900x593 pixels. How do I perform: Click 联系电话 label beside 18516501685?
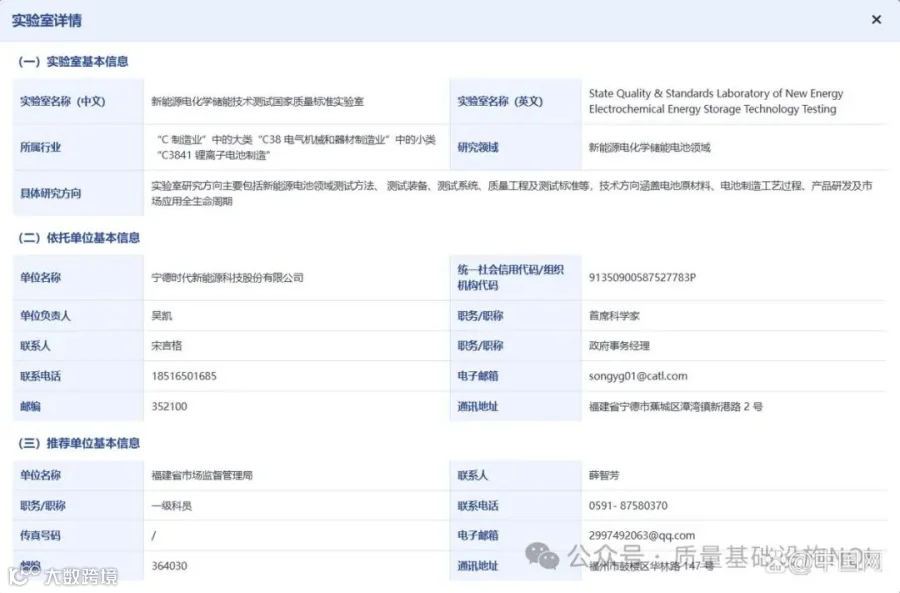click(x=40, y=377)
